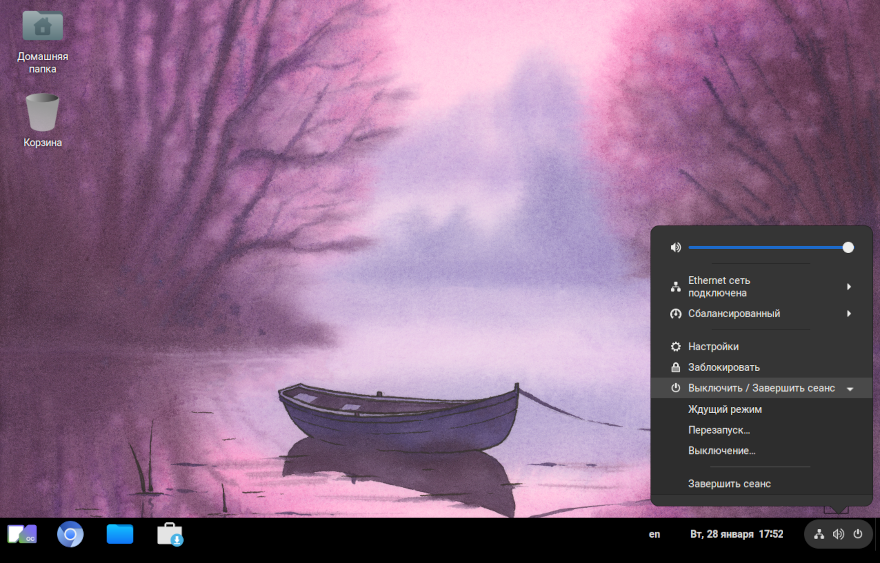The image size is (880, 563).
Task: Click Перезапуск… to restart the computer
Action: [718, 430]
